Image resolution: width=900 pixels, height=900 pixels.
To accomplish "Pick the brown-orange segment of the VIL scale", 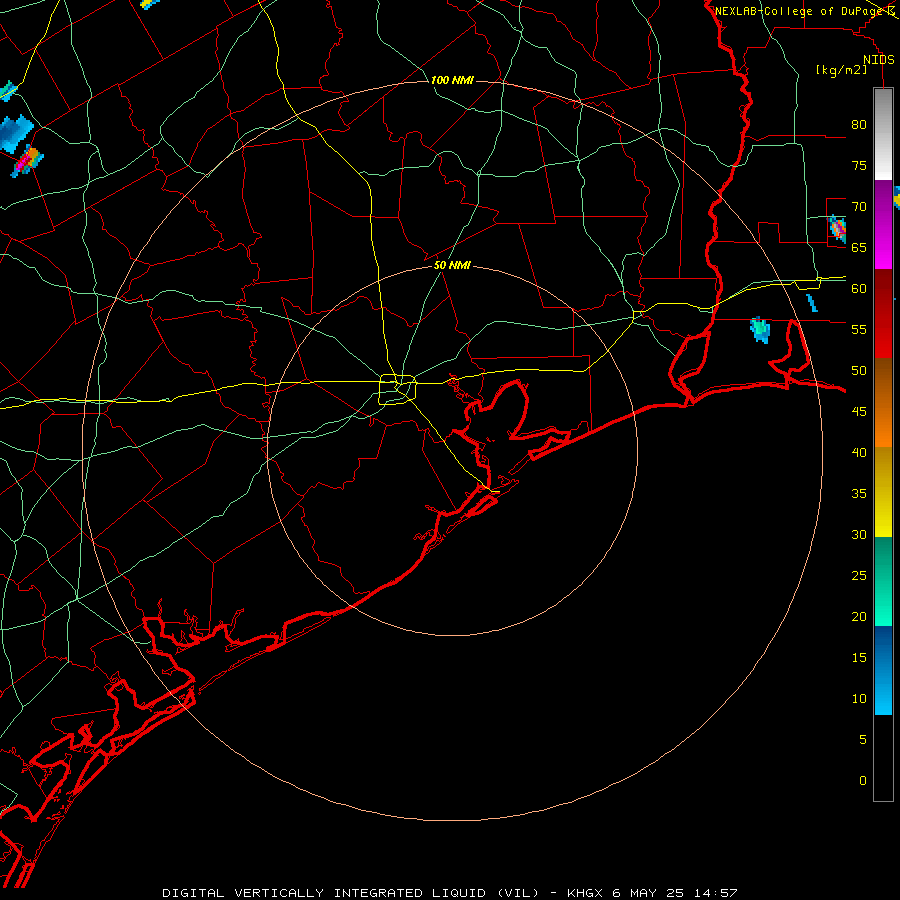I will (883, 402).
